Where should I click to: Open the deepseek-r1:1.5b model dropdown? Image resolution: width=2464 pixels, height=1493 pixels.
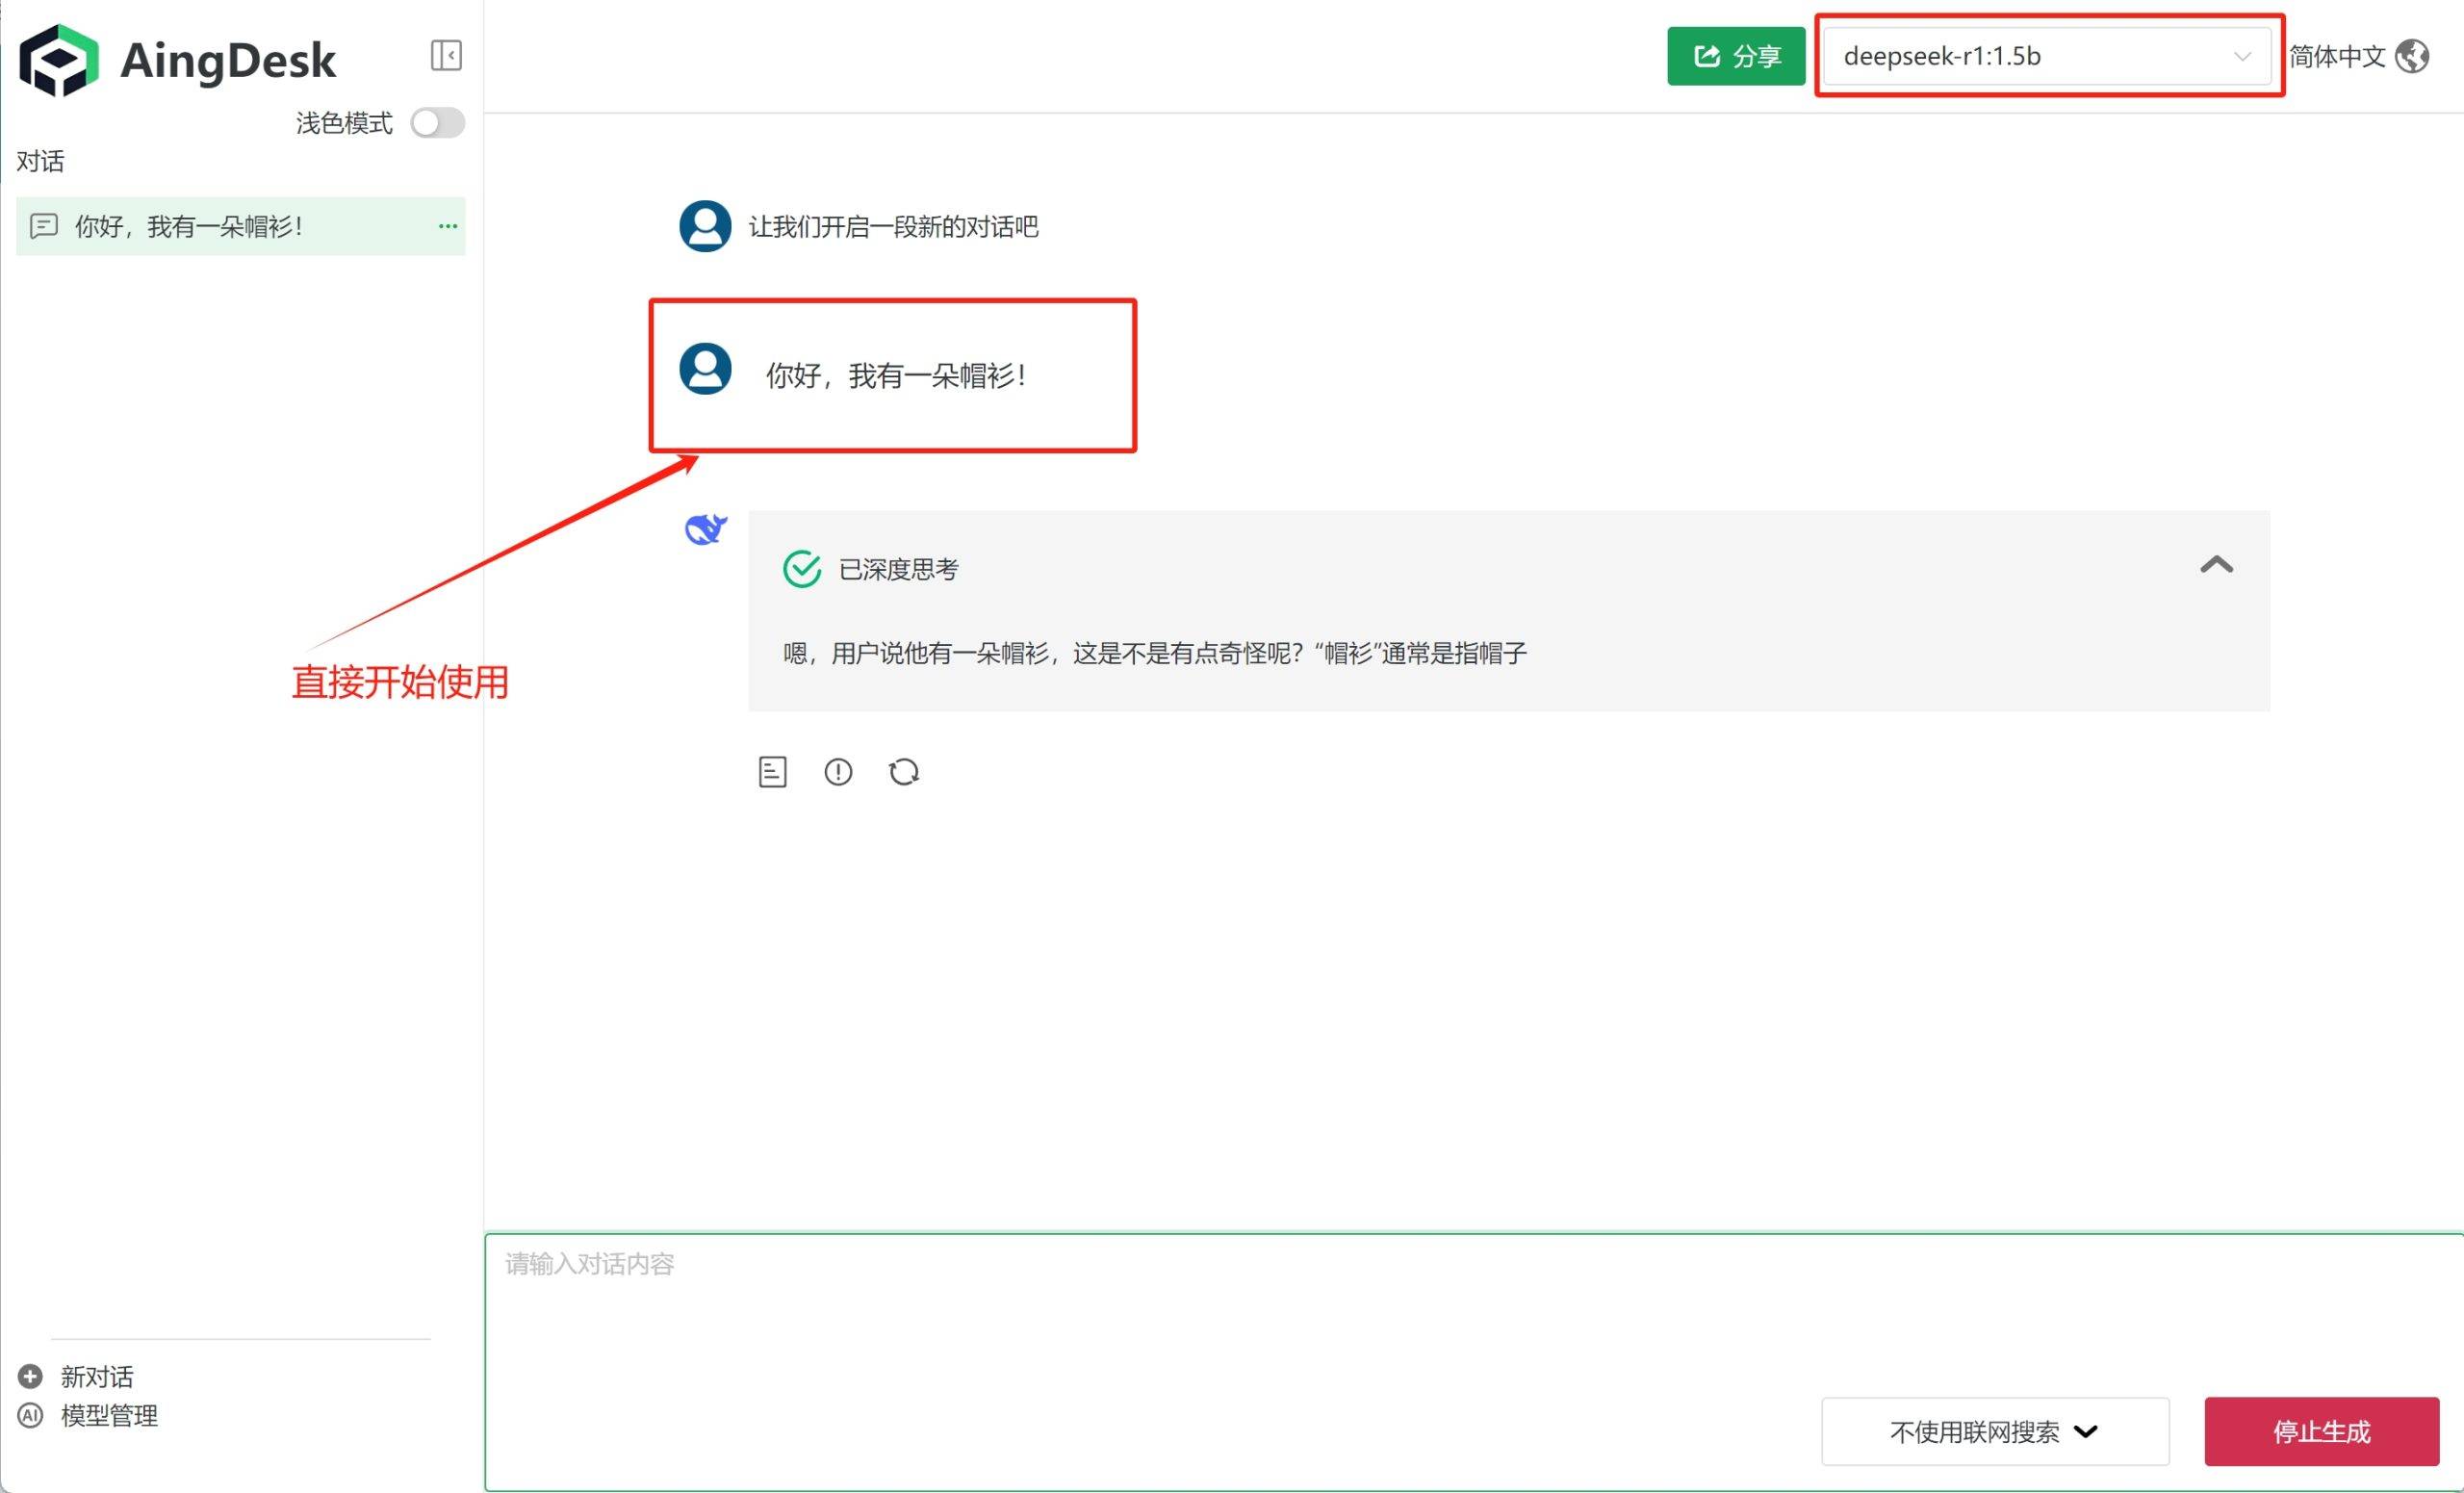pyautogui.click(x=2046, y=56)
